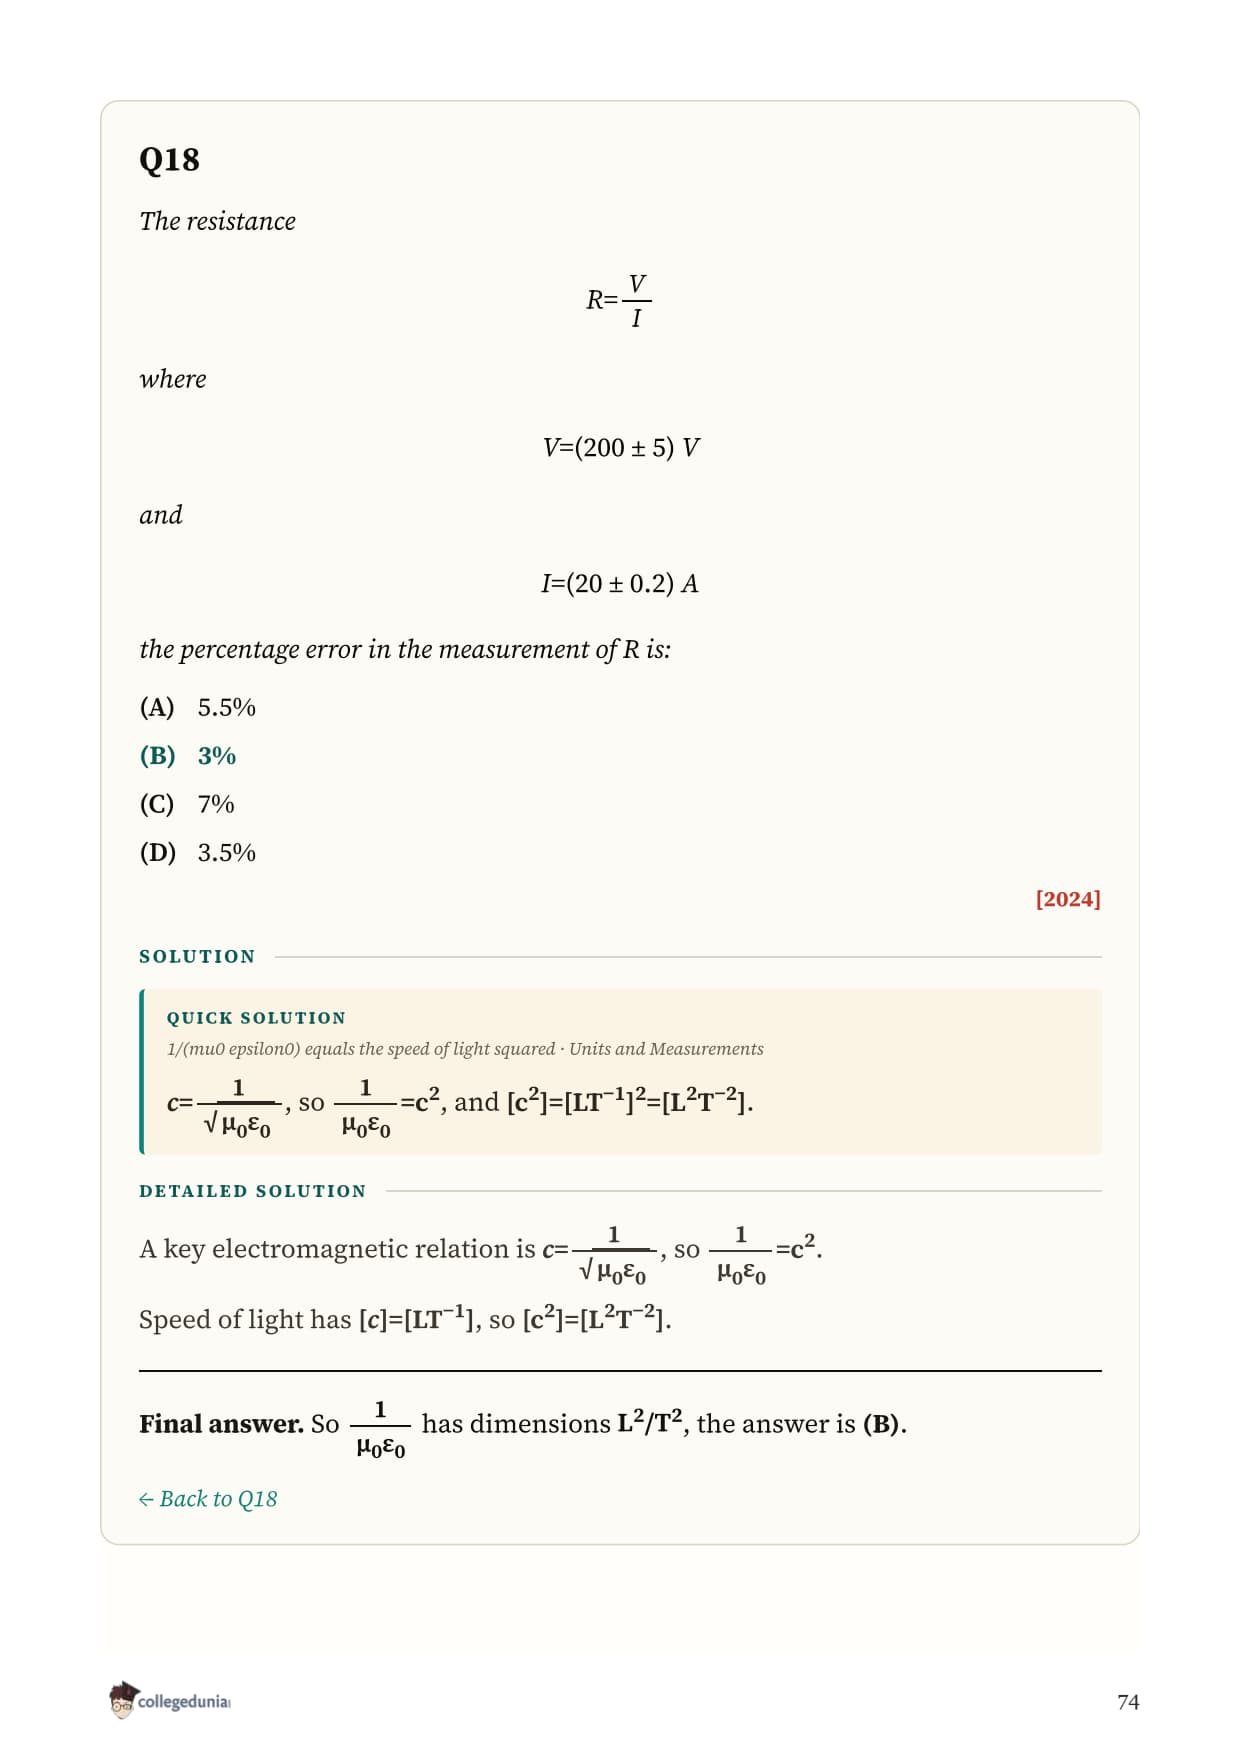Click the QUICK SOLUTION heading
Image resolution: width=1240 pixels, height=1754 pixels.
click(256, 1017)
